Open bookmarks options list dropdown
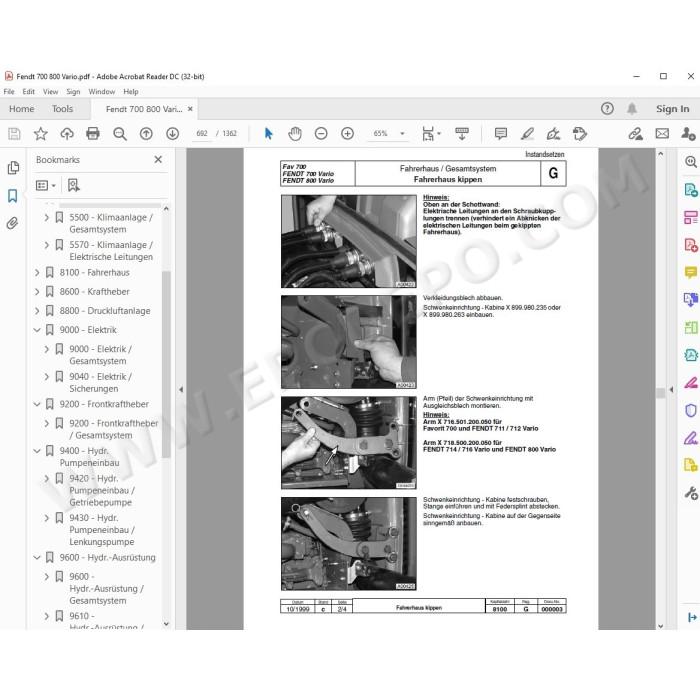Screen dimensions: 700x700 [46, 185]
